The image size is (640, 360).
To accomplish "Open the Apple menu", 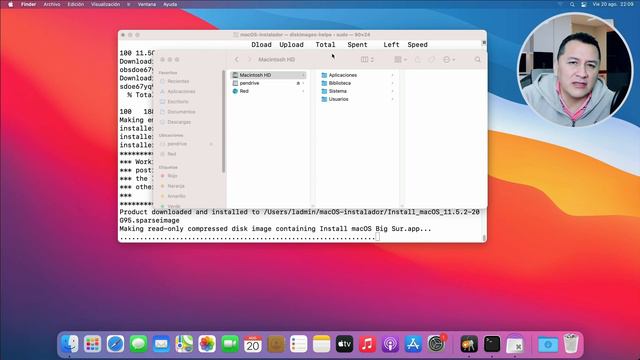I will coord(11,4).
